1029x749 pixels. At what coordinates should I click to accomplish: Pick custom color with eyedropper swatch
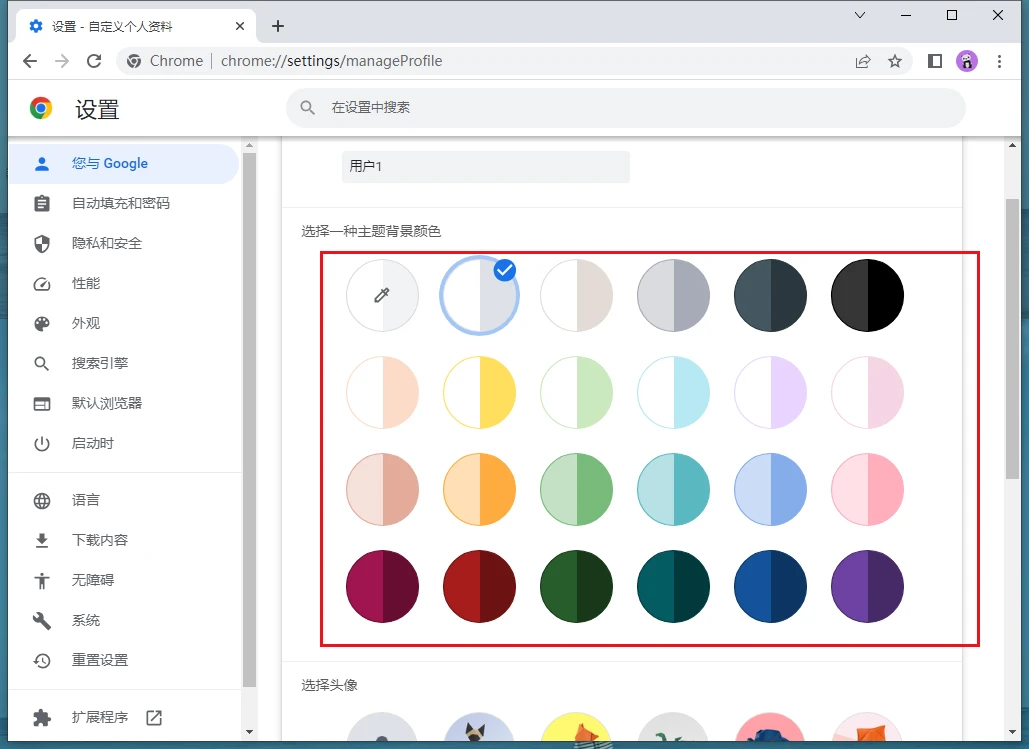382,295
